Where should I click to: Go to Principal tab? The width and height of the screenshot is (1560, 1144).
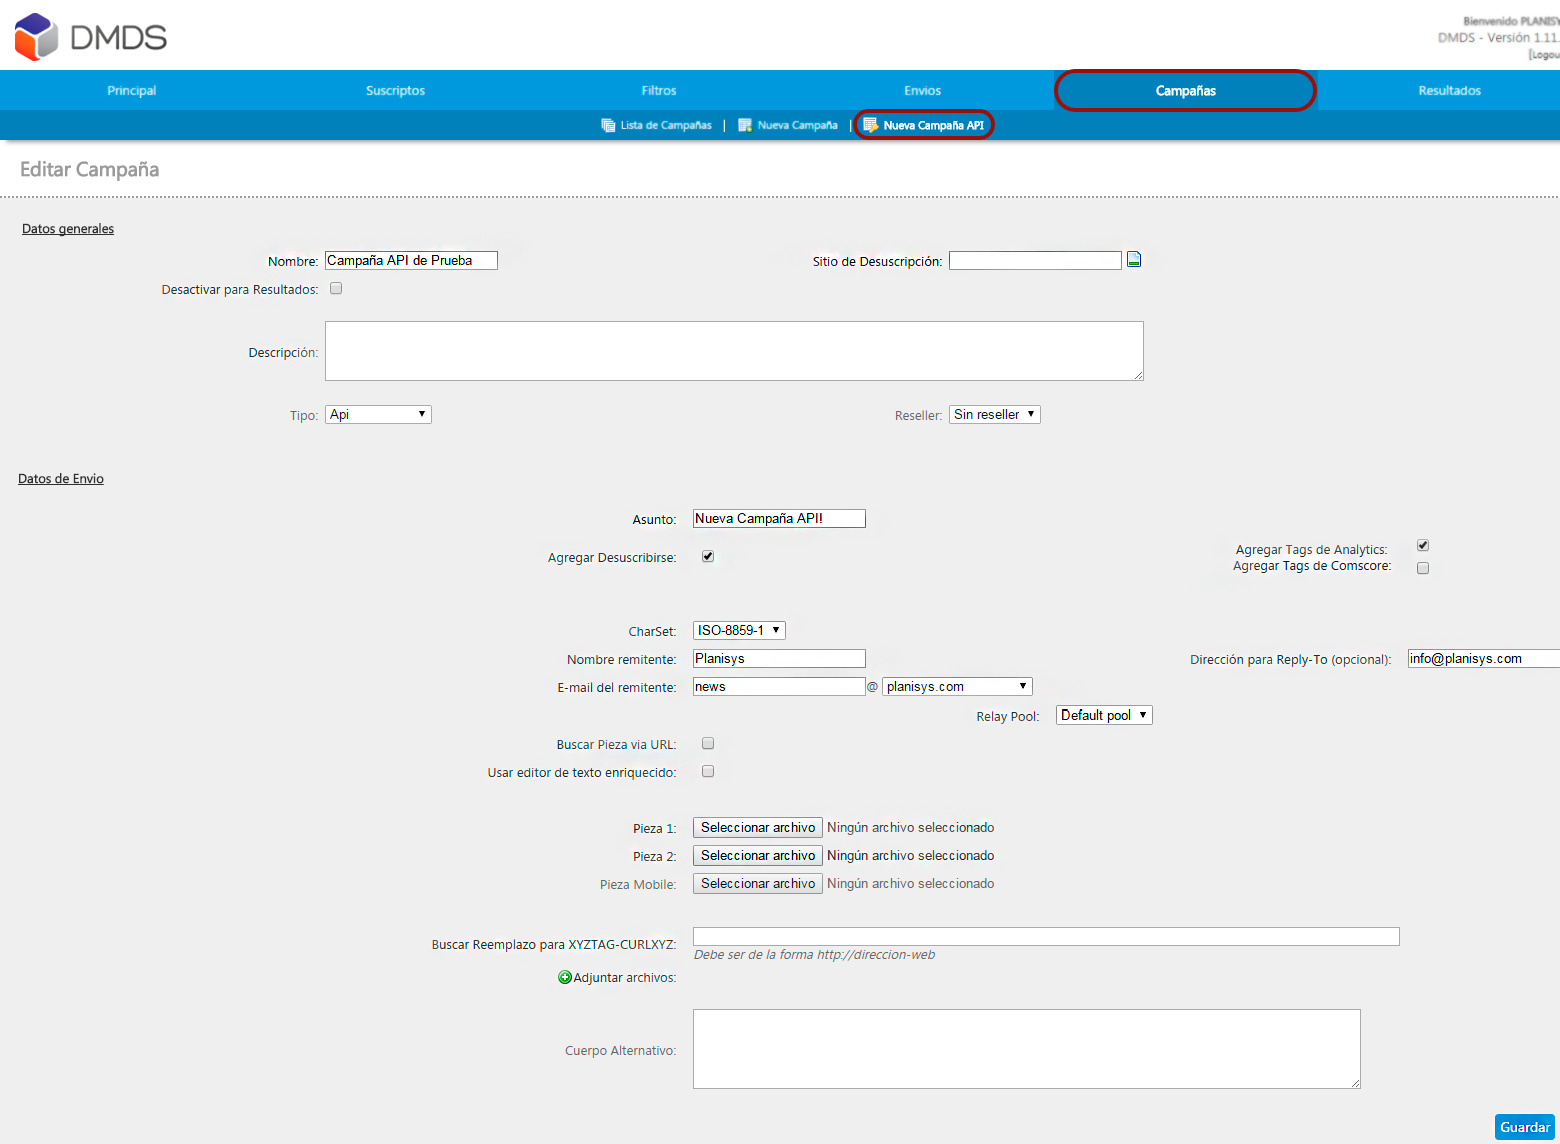(x=132, y=90)
